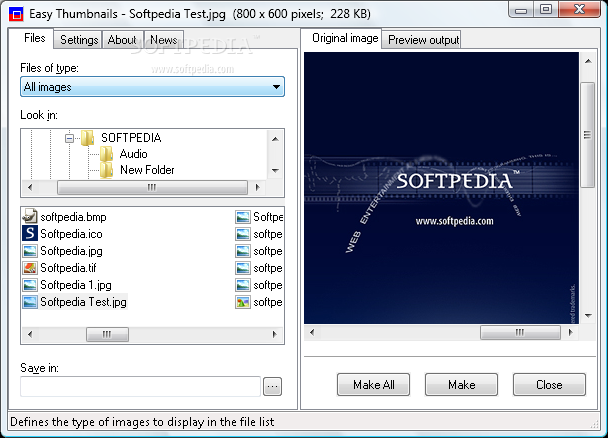The height and width of the screenshot is (438, 608).
Task: Click the Softpedia.ico file icon
Action: coord(30,233)
